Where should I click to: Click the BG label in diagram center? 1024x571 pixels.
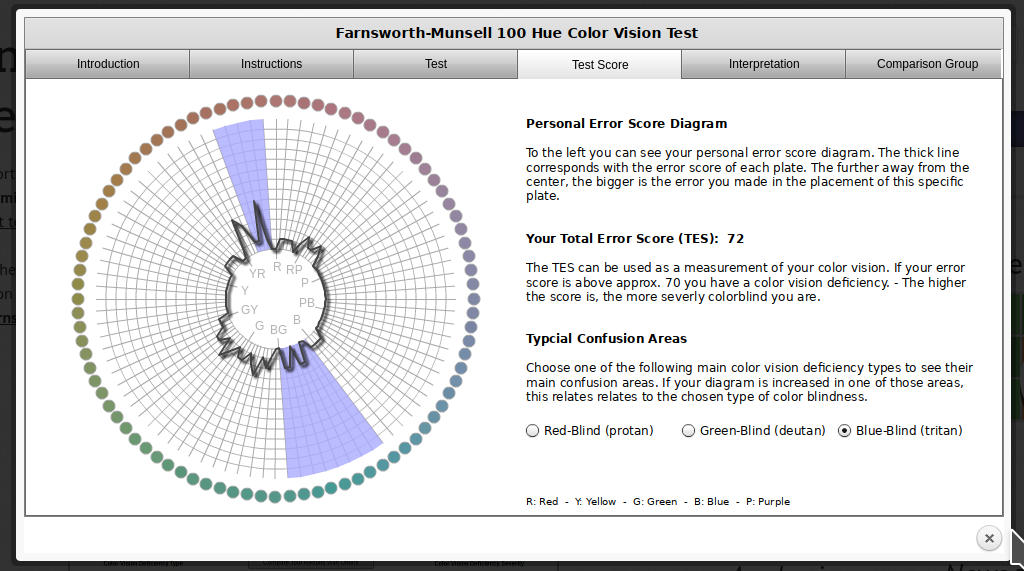(278, 330)
